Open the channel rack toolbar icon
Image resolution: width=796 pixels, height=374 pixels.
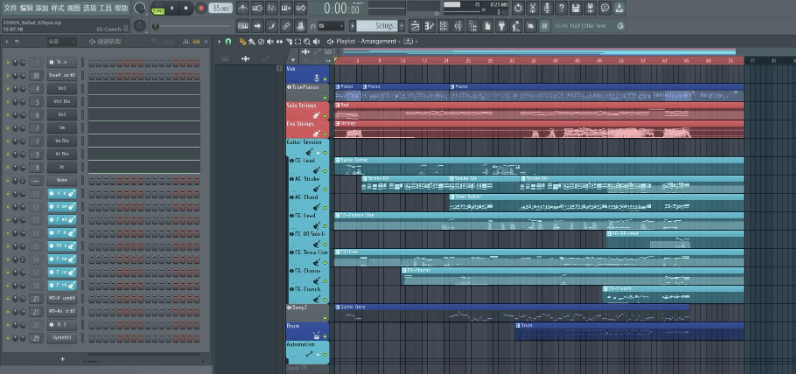point(444,25)
